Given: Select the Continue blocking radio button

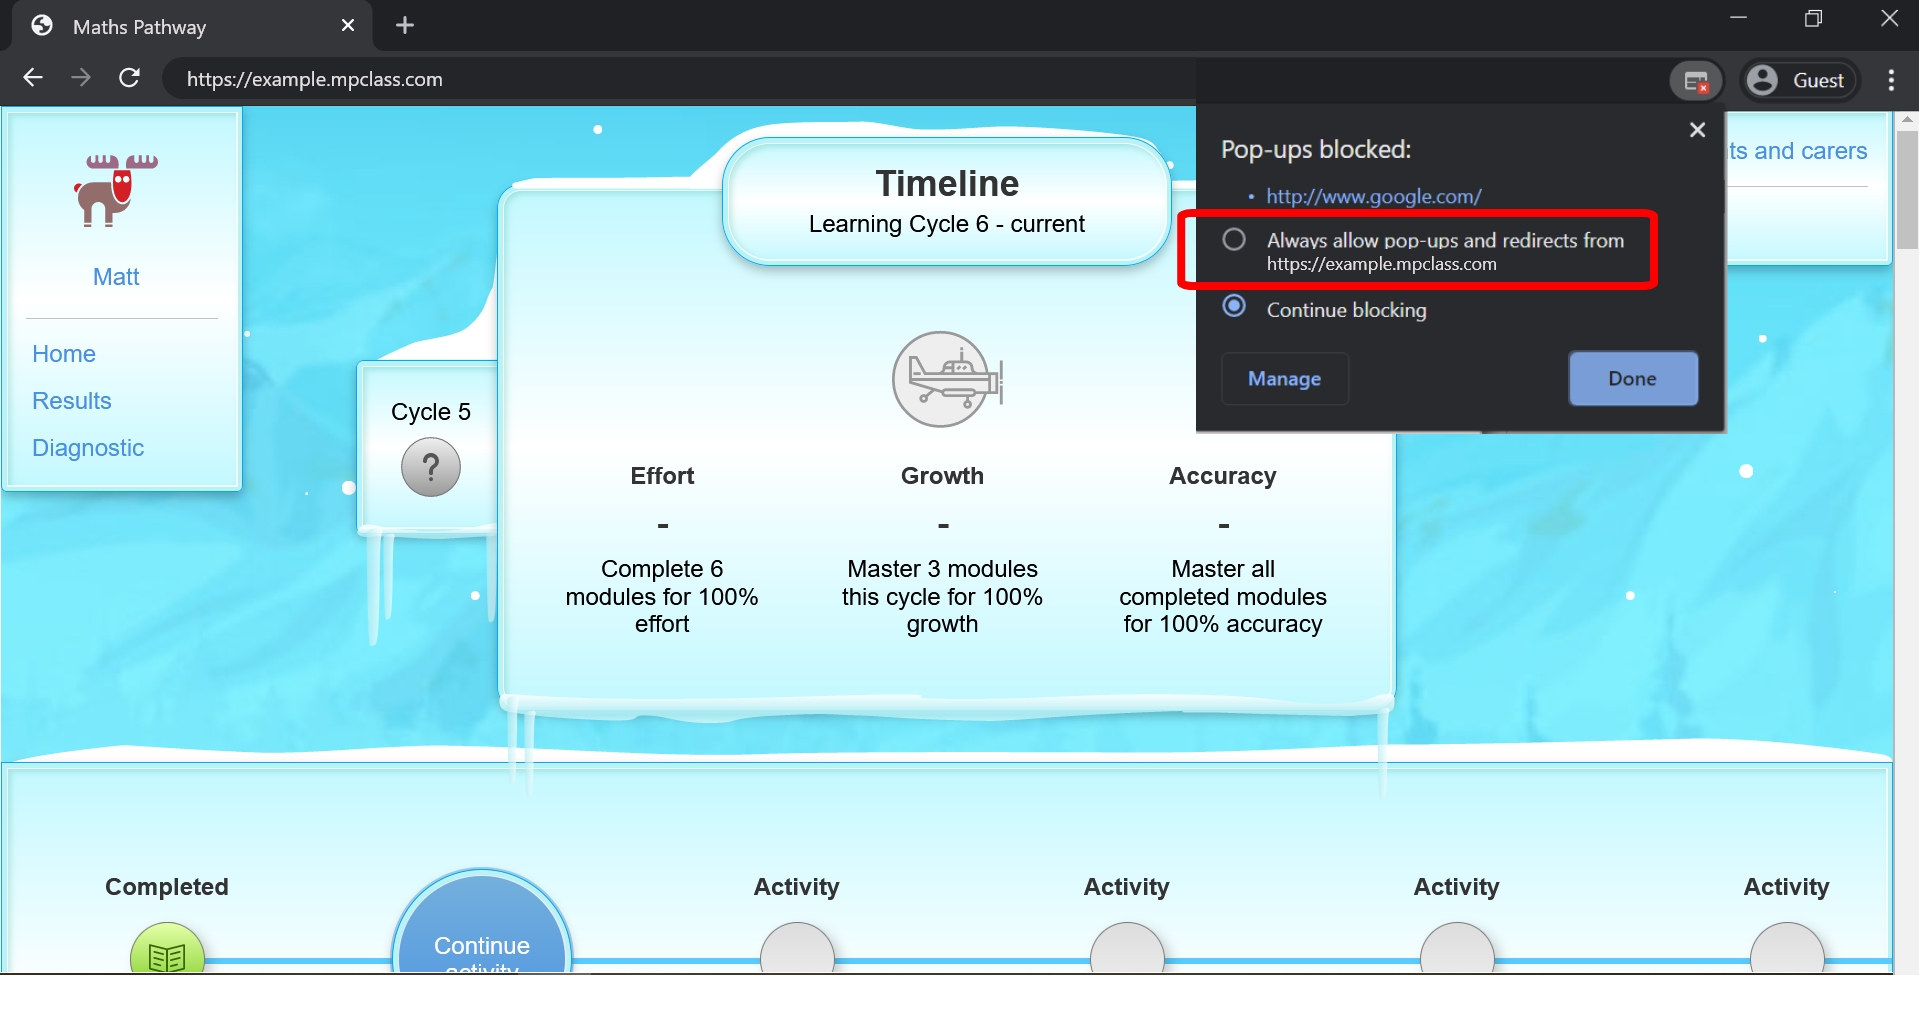Looking at the screenshot, I should tap(1234, 306).
